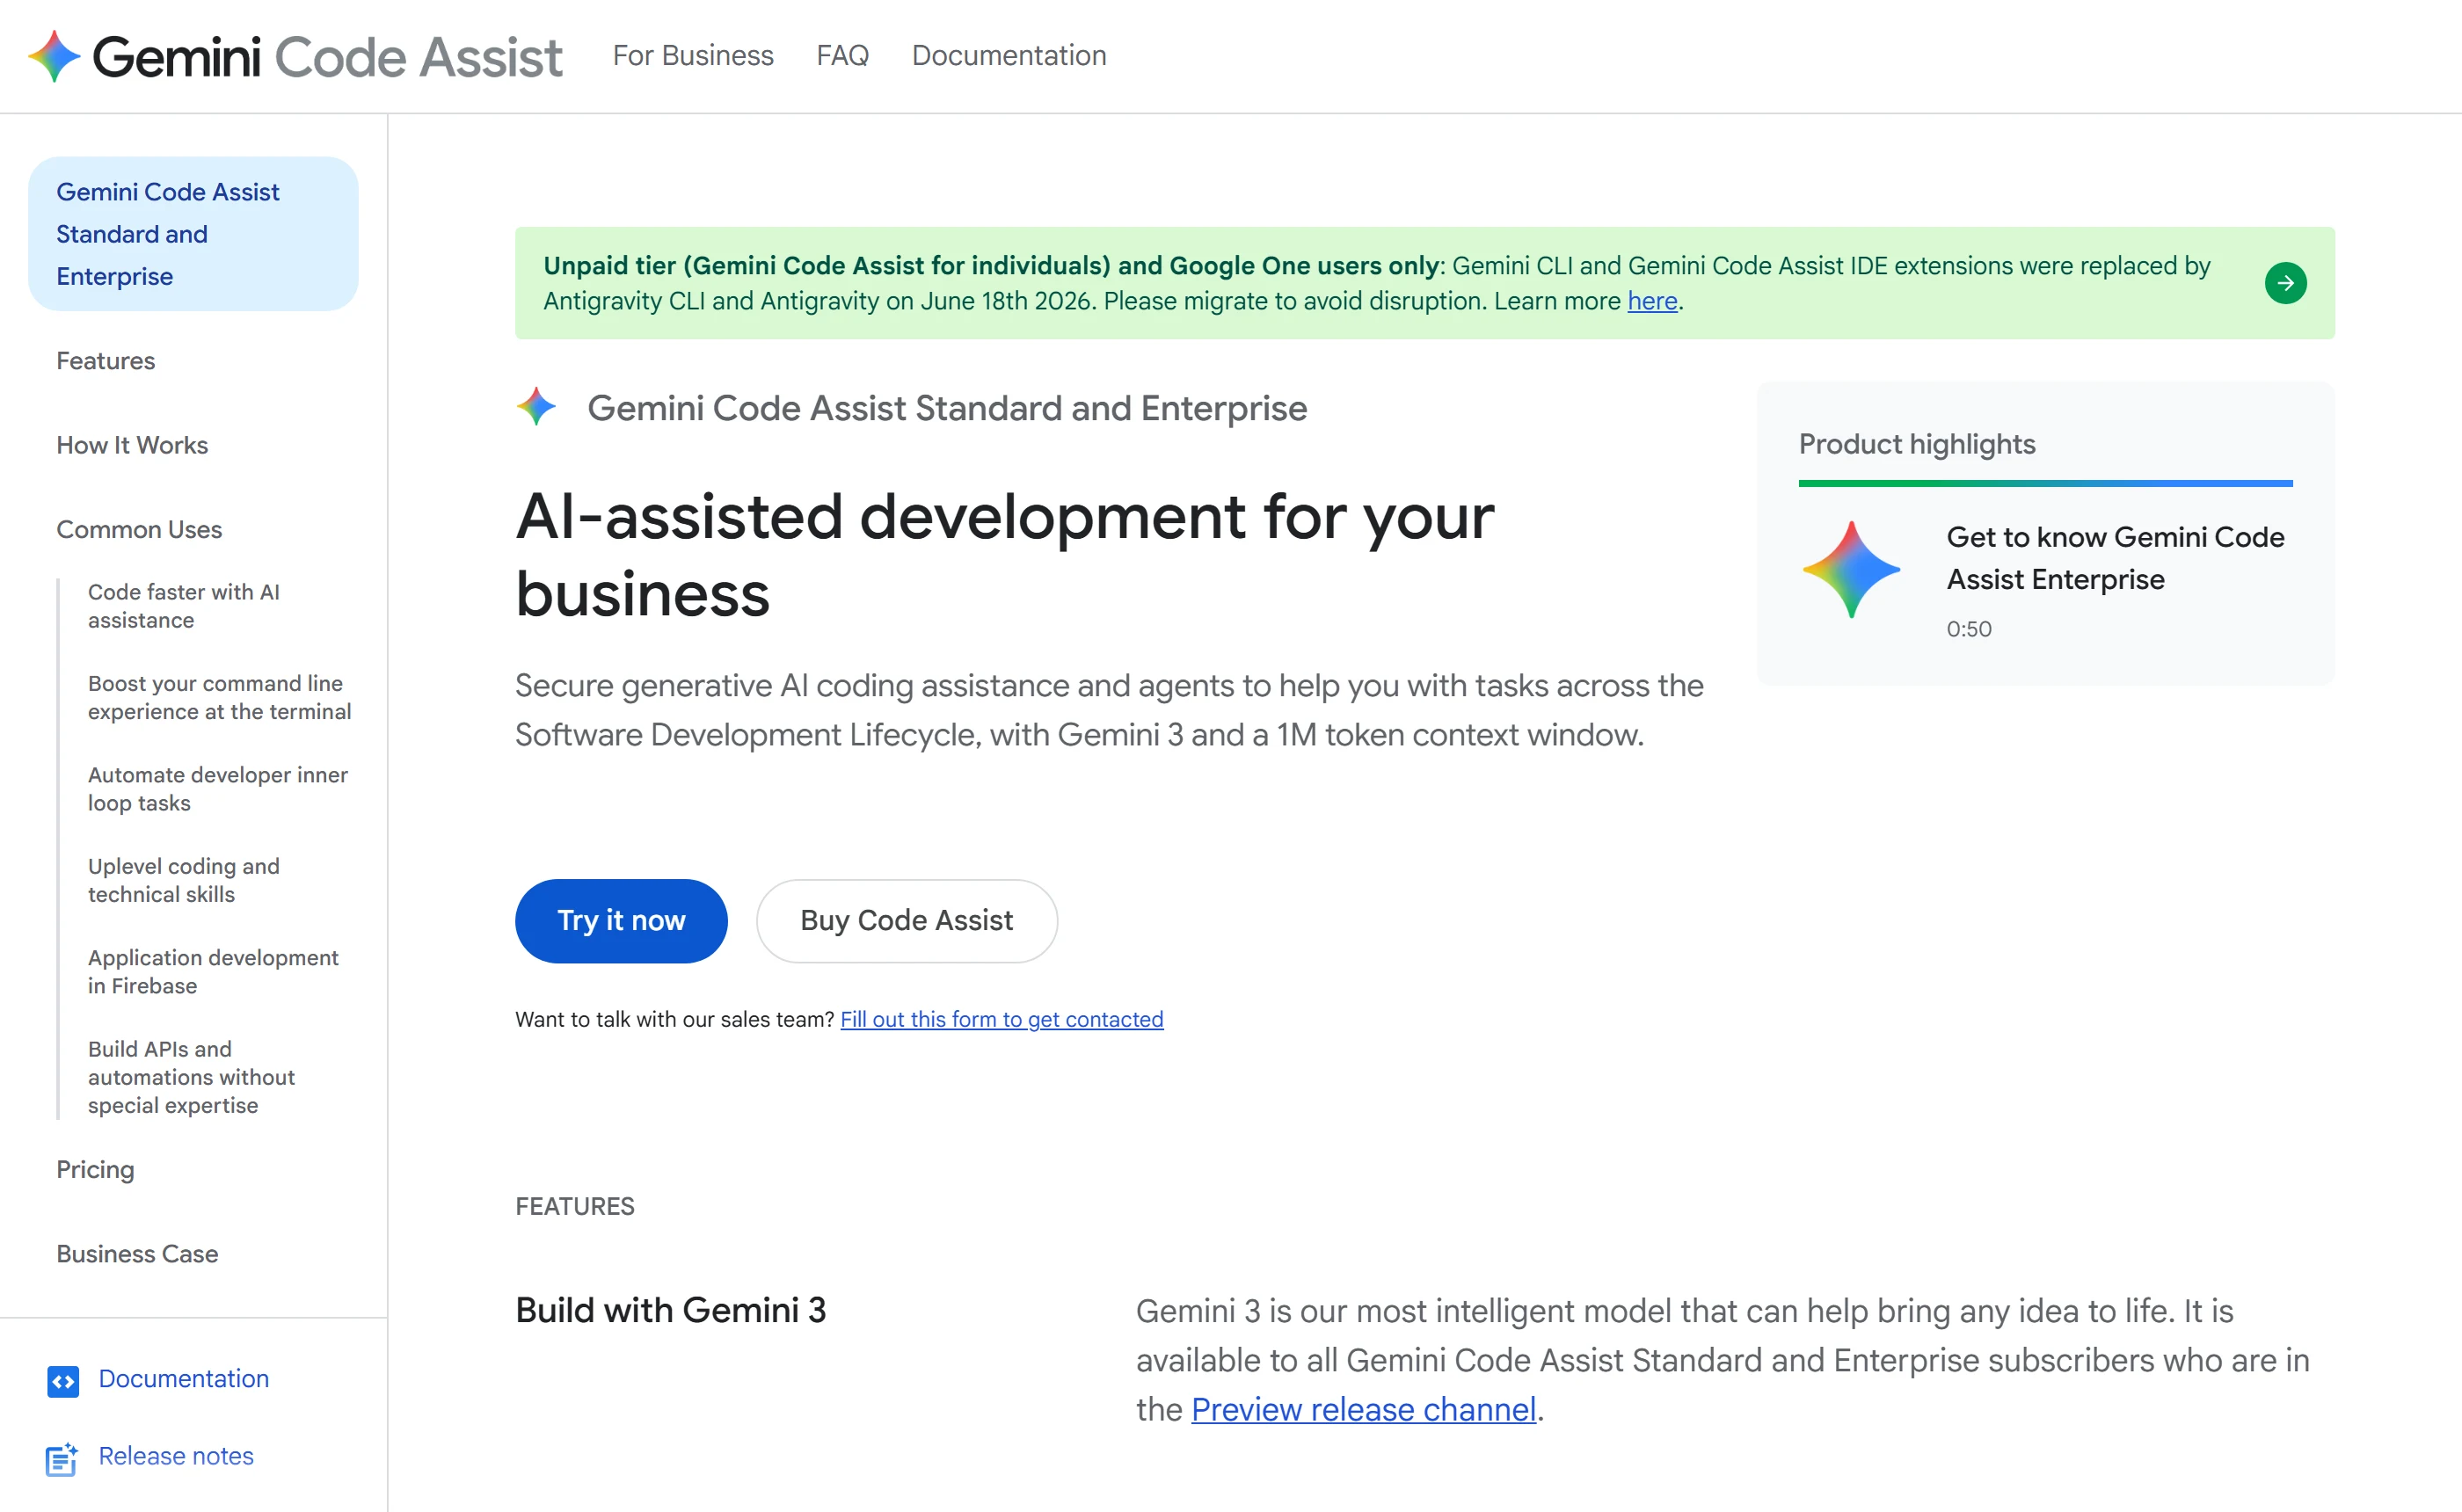The image size is (2462, 1512).
Task: Click the Build with Gemini 3 heading
Action: coord(670,1310)
